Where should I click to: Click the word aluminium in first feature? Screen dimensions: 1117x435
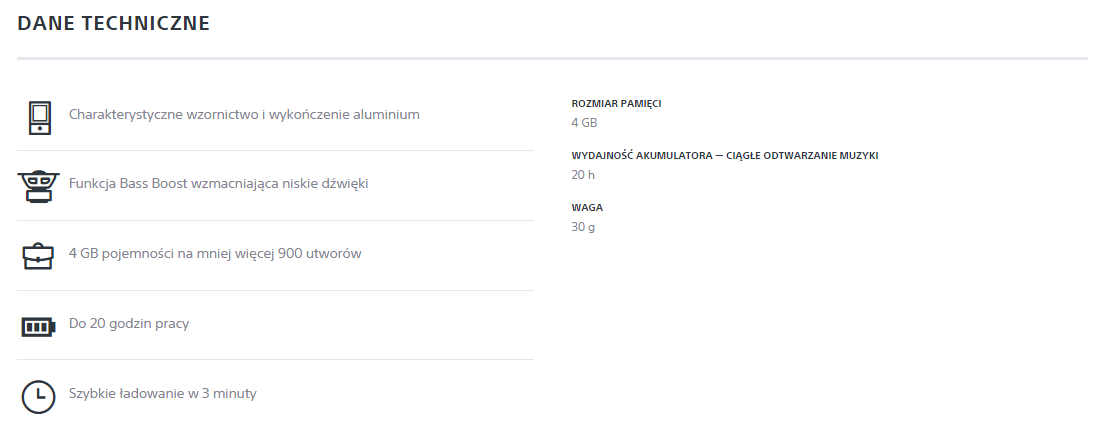tap(386, 114)
